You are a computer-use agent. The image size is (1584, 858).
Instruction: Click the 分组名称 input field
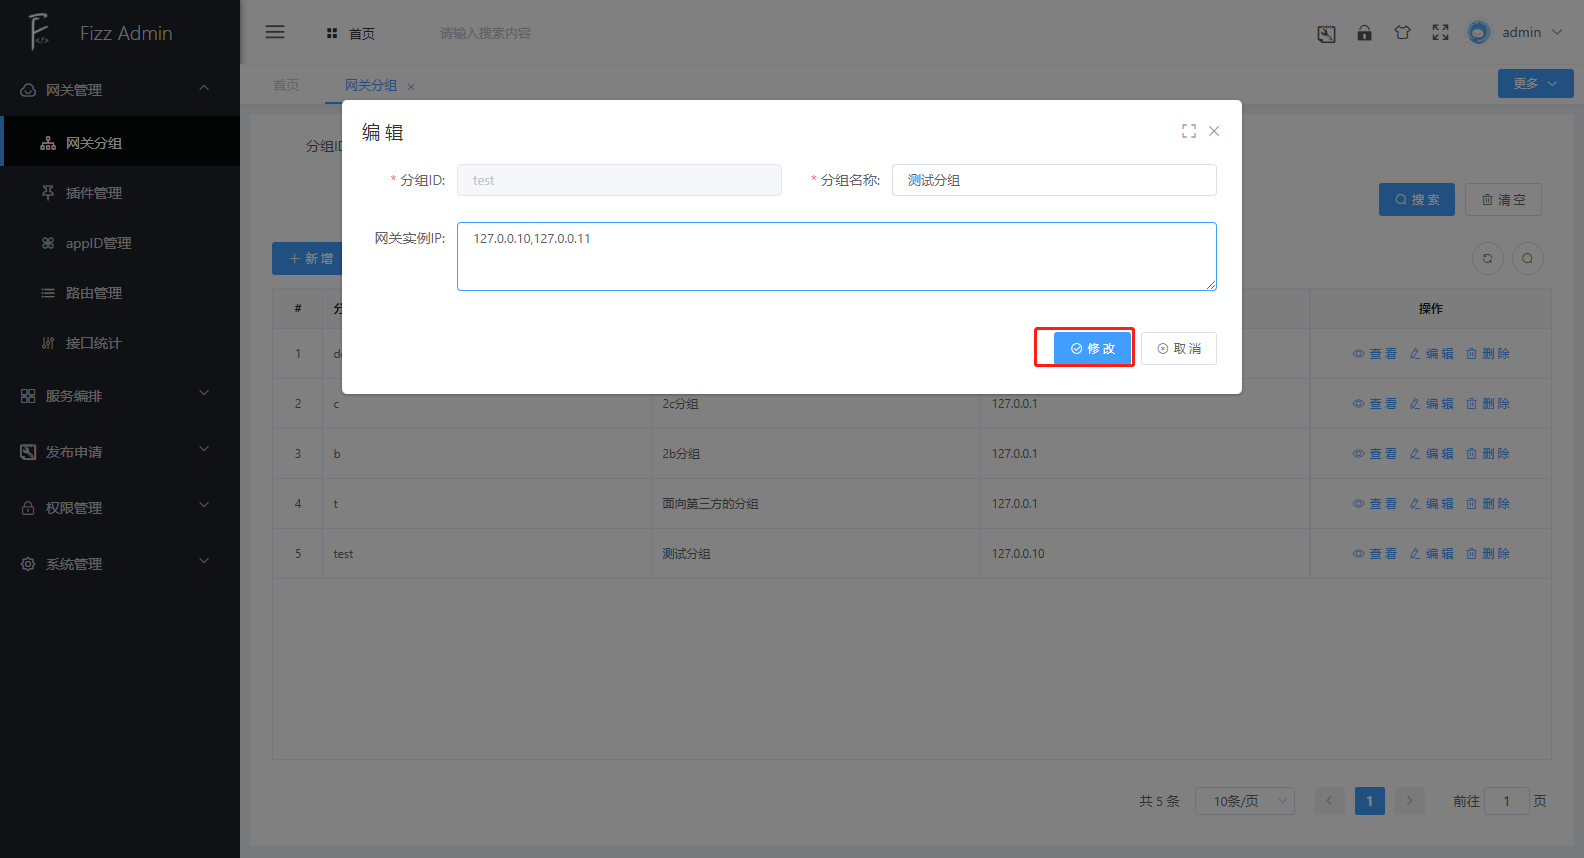(1053, 180)
